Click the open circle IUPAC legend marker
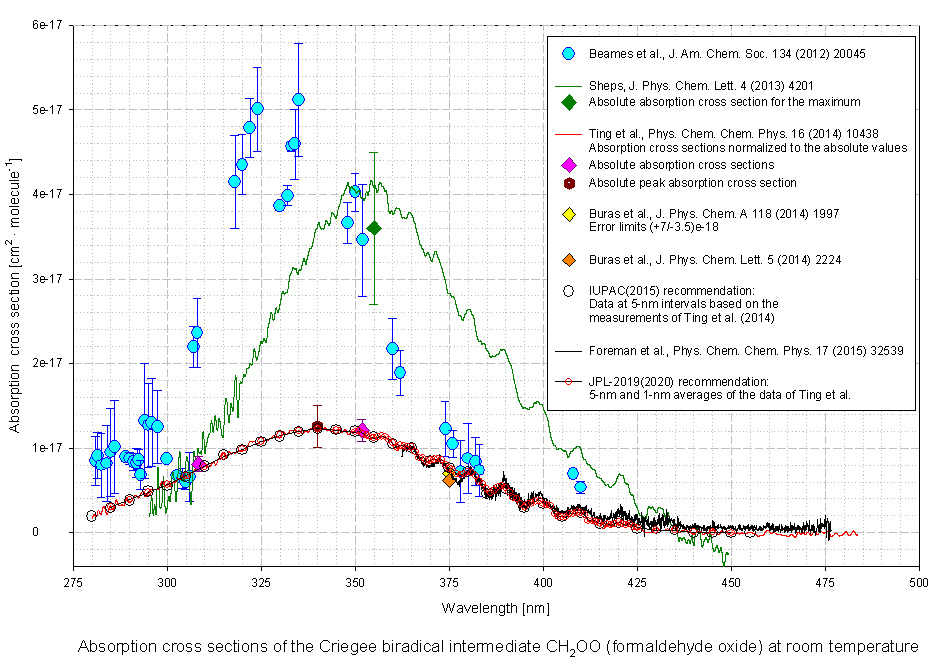 [x=568, y=291]
